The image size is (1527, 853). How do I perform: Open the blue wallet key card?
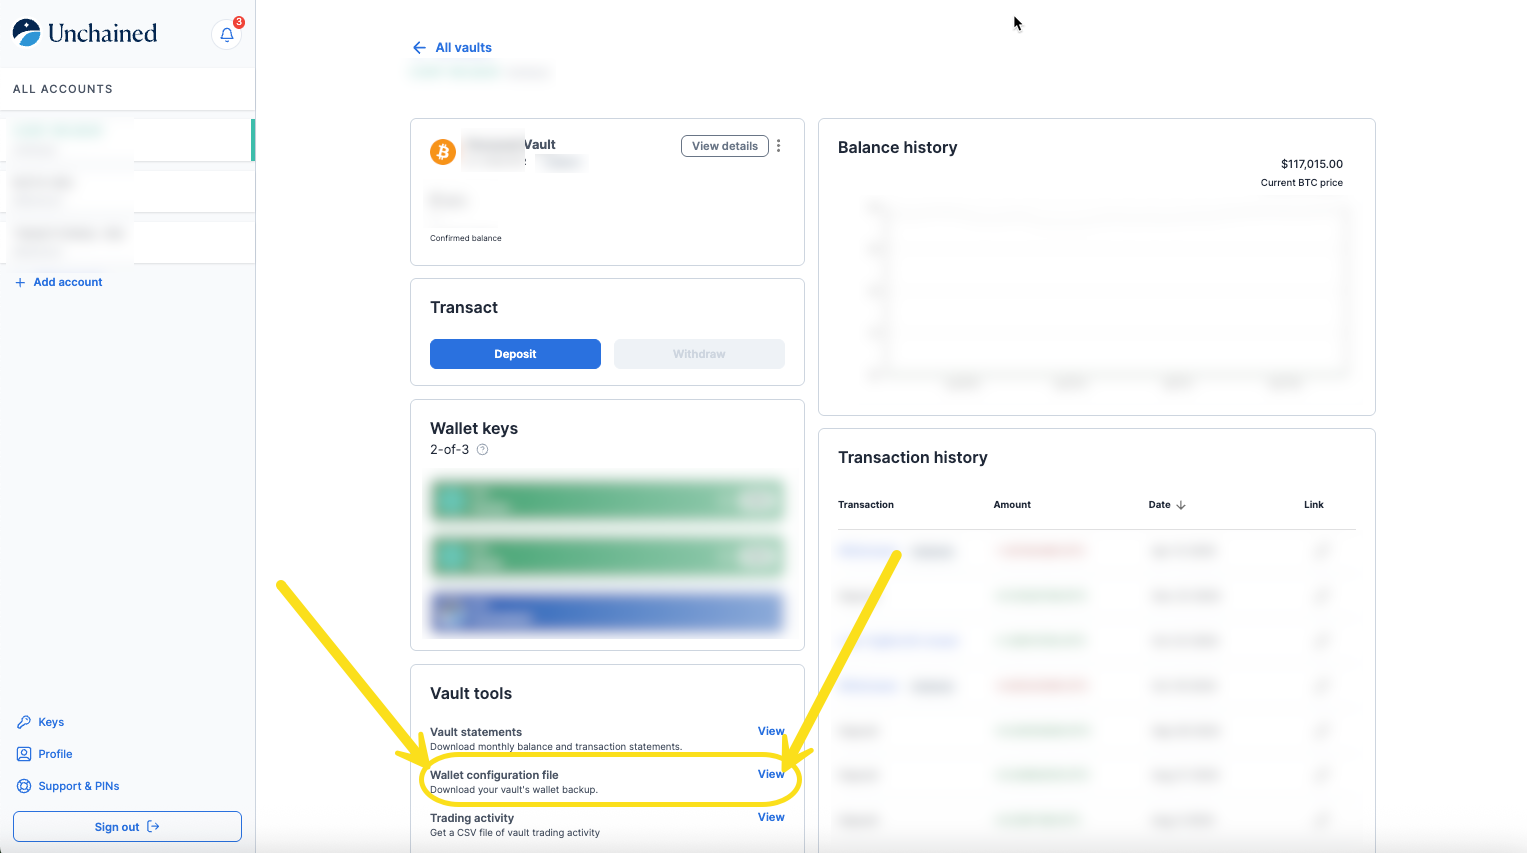[x=607, y=612]
